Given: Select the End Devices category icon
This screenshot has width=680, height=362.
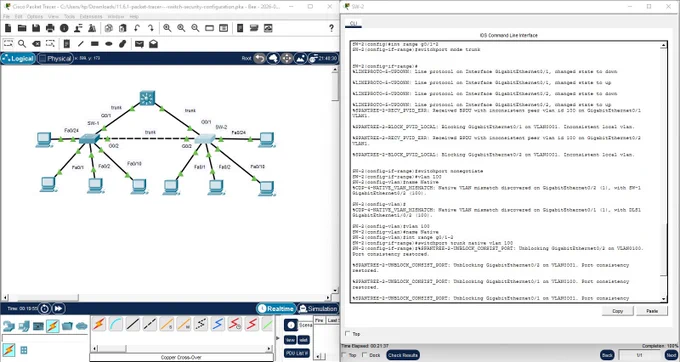Looking at the screenshot, I should point(24,326).
